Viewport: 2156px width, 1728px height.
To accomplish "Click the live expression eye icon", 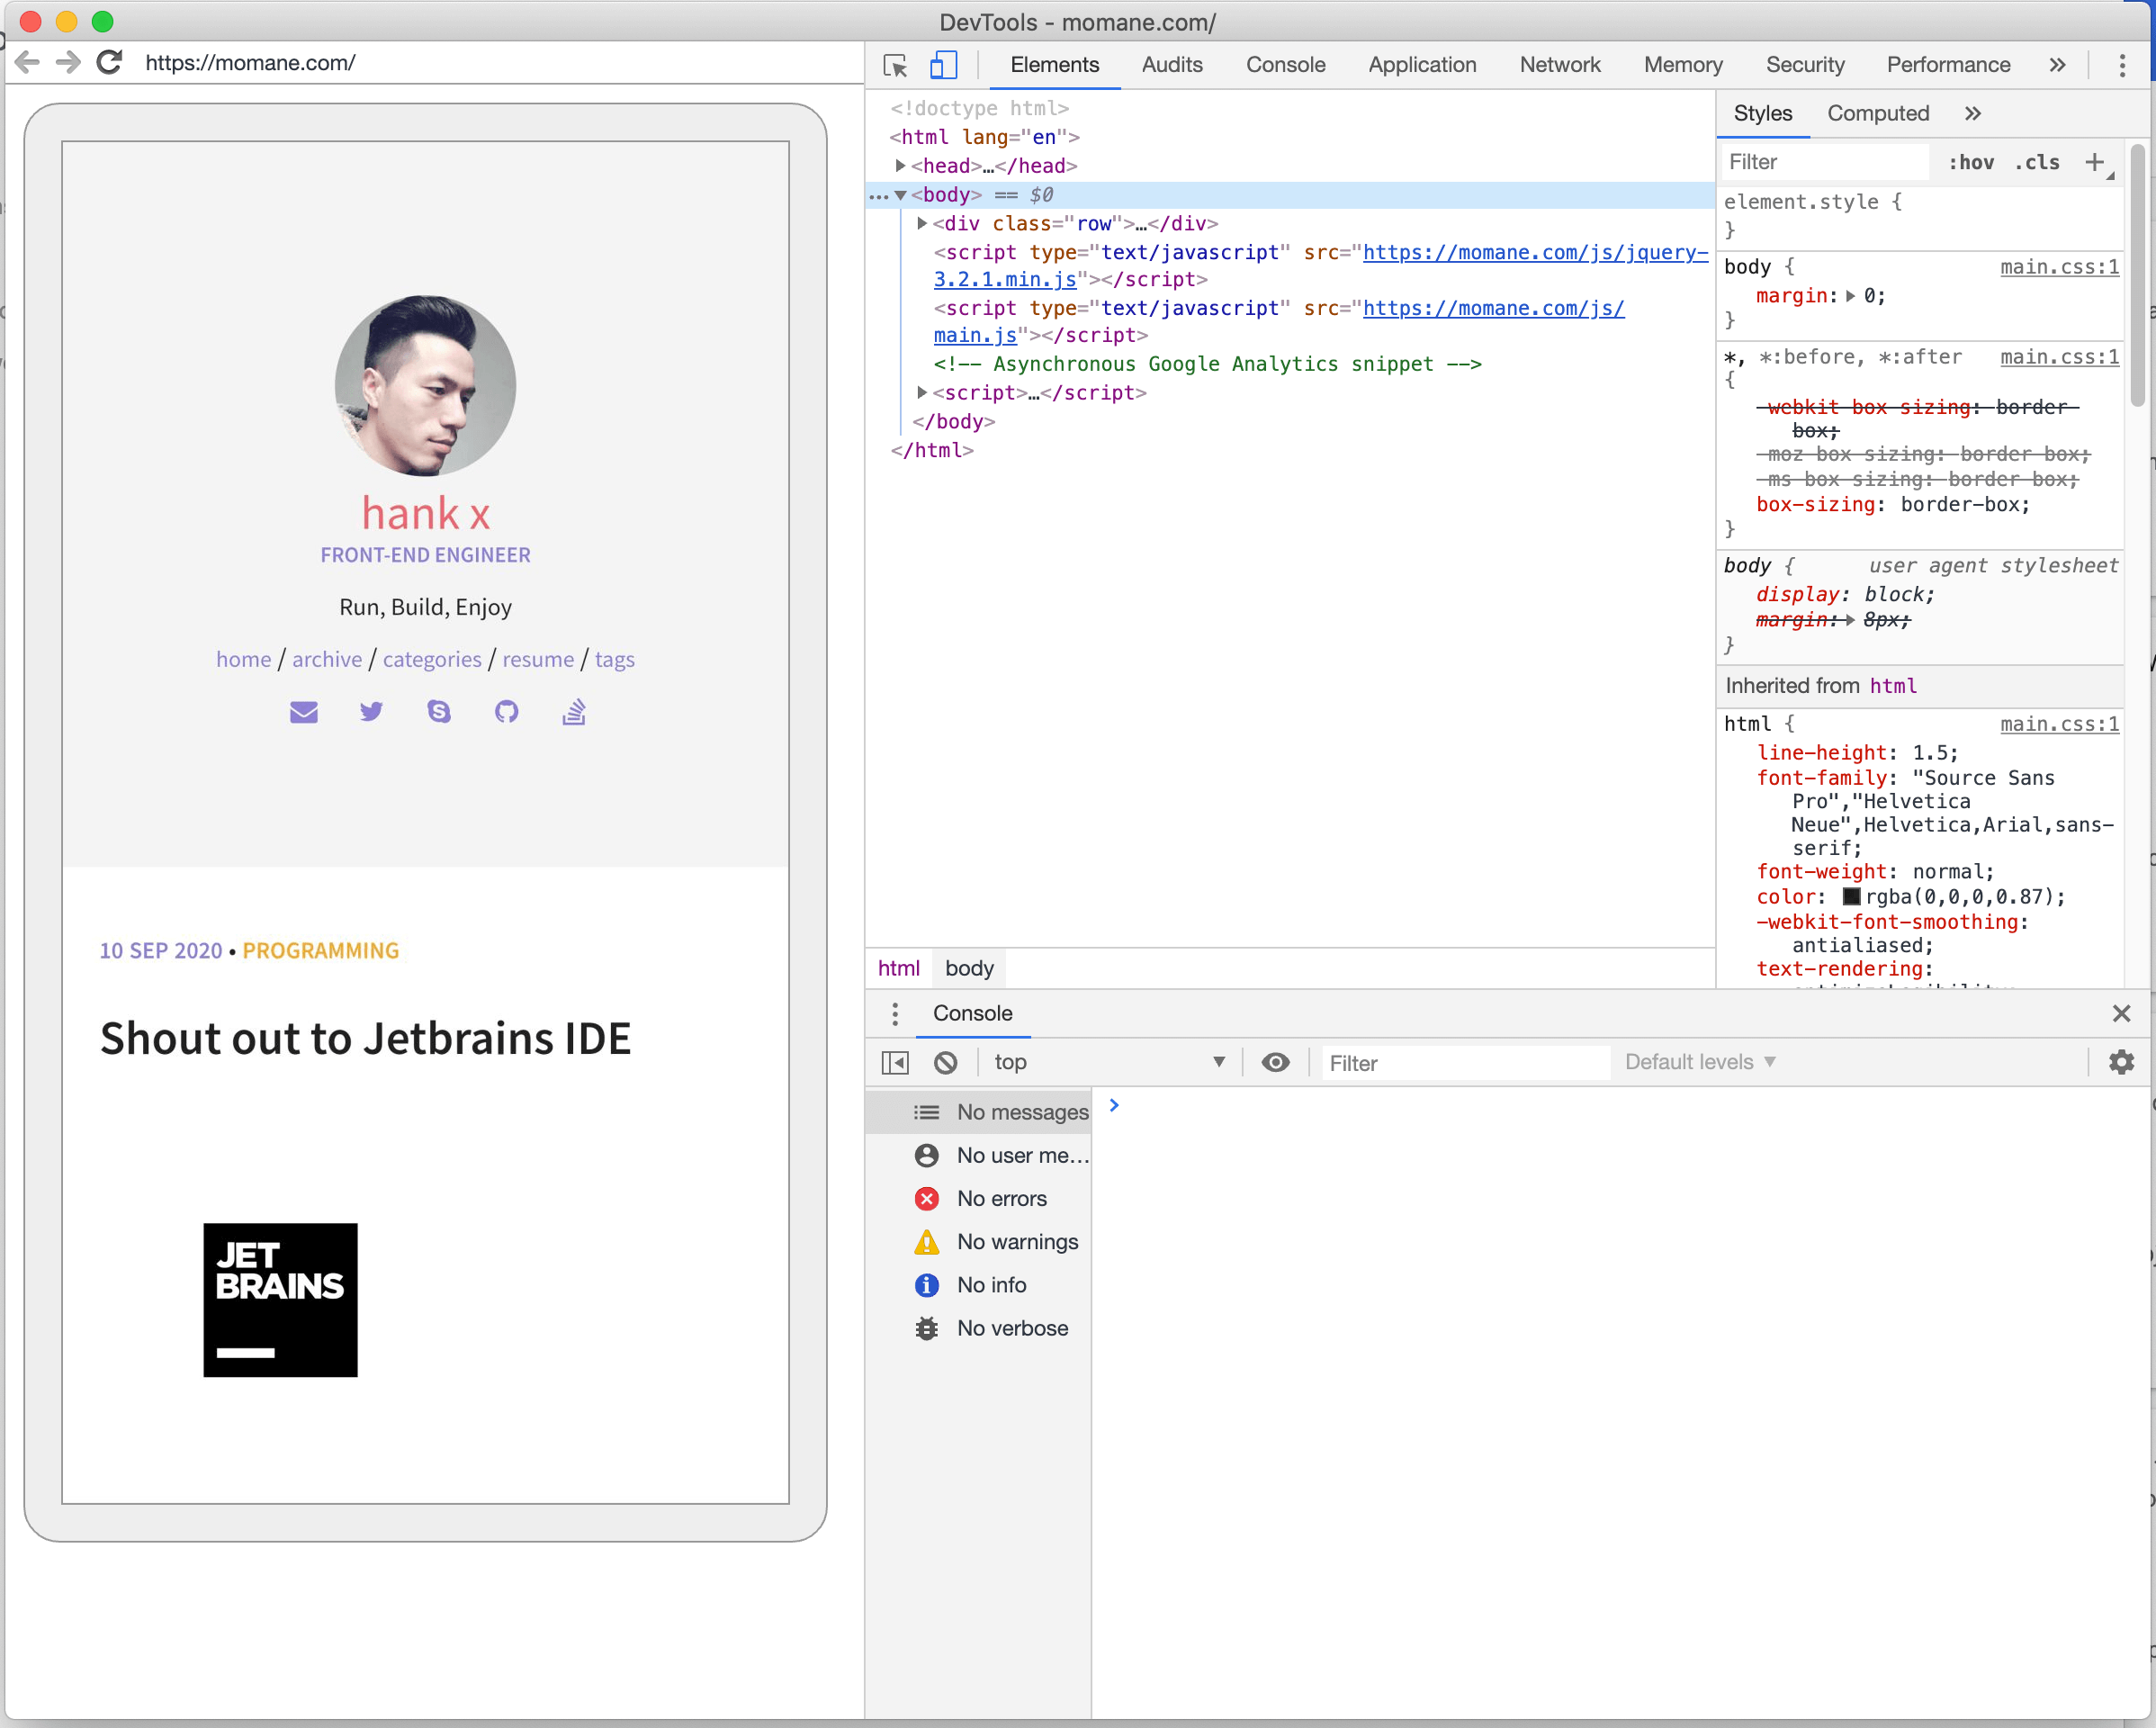I will tap(1275, 1062).
